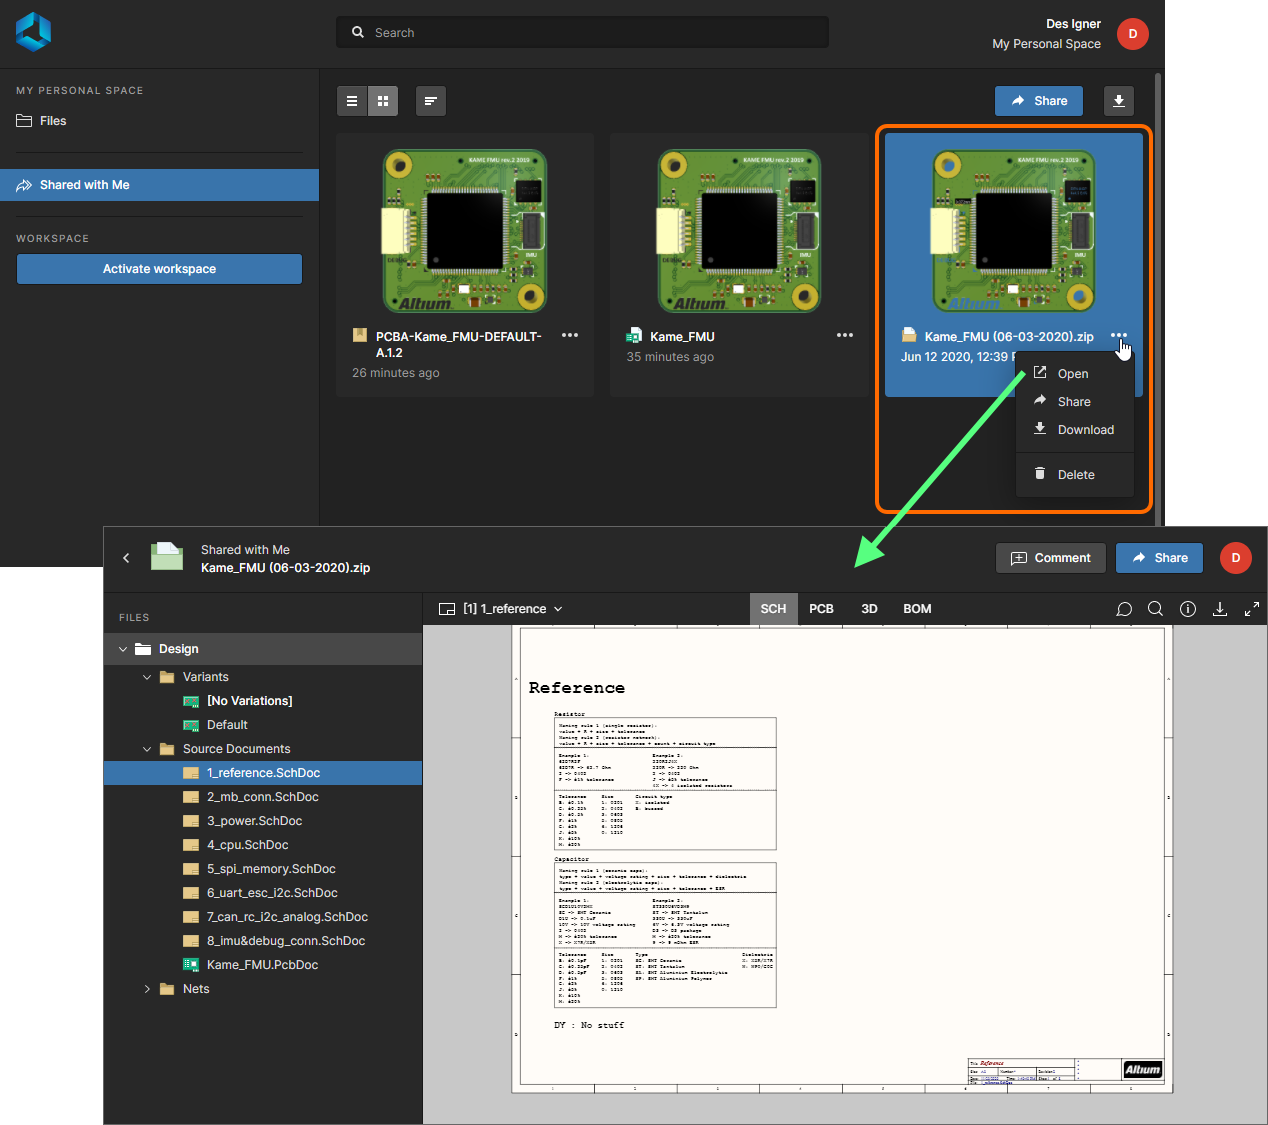Open the comments bubble icon in viewer
Screen dimensions: 1268x1125
(x=1124, y=609)
